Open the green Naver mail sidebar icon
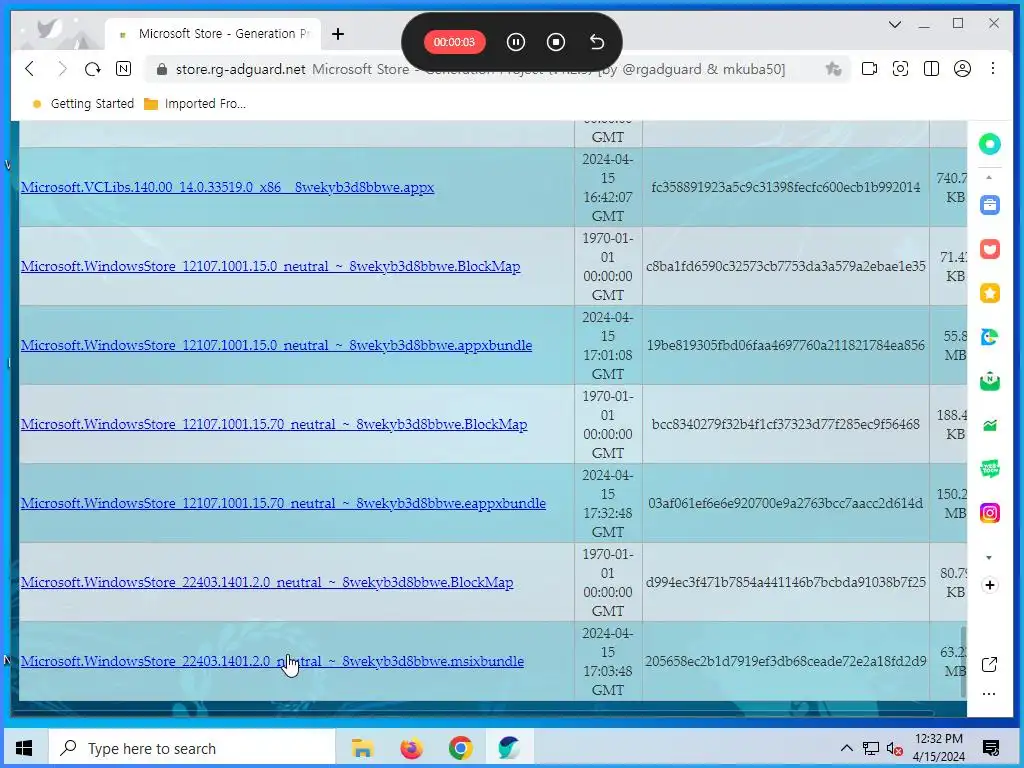 [989, 381]
